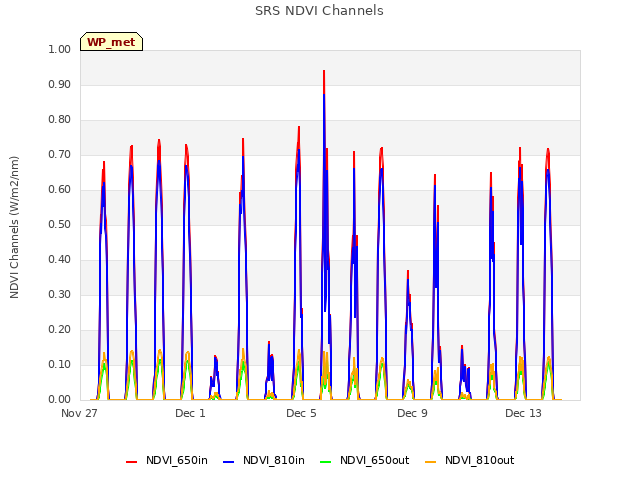The height and width of the screenshot is (480, 640).
Task: Click the SRS NDVI Channels chart title
Action: 319,11
